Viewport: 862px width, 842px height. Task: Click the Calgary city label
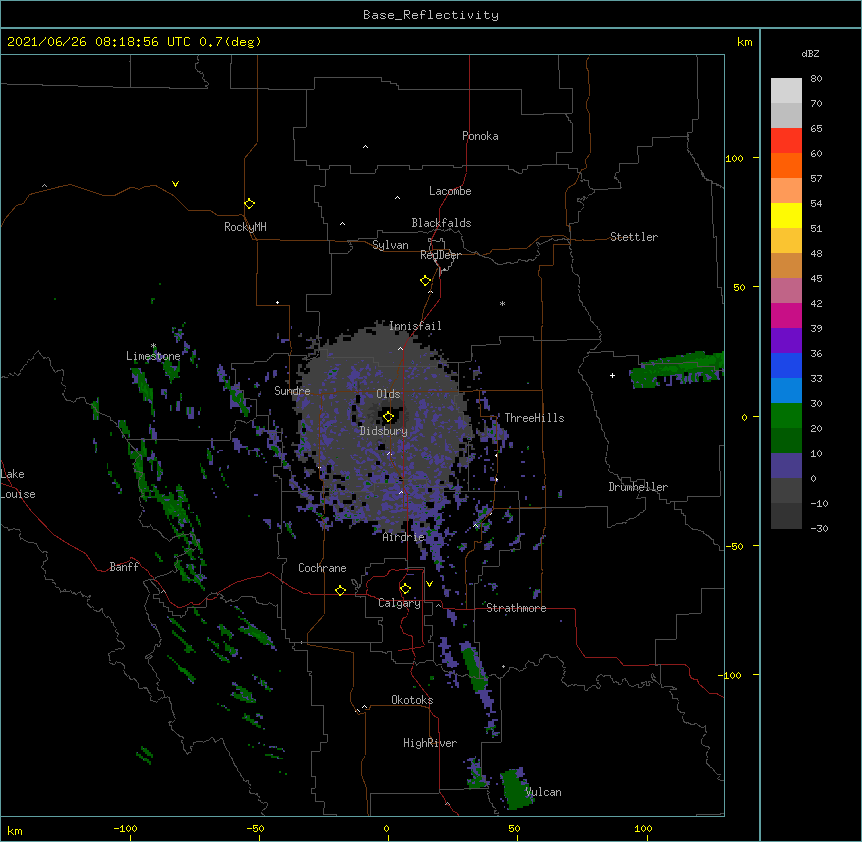(x=400, y=603)
